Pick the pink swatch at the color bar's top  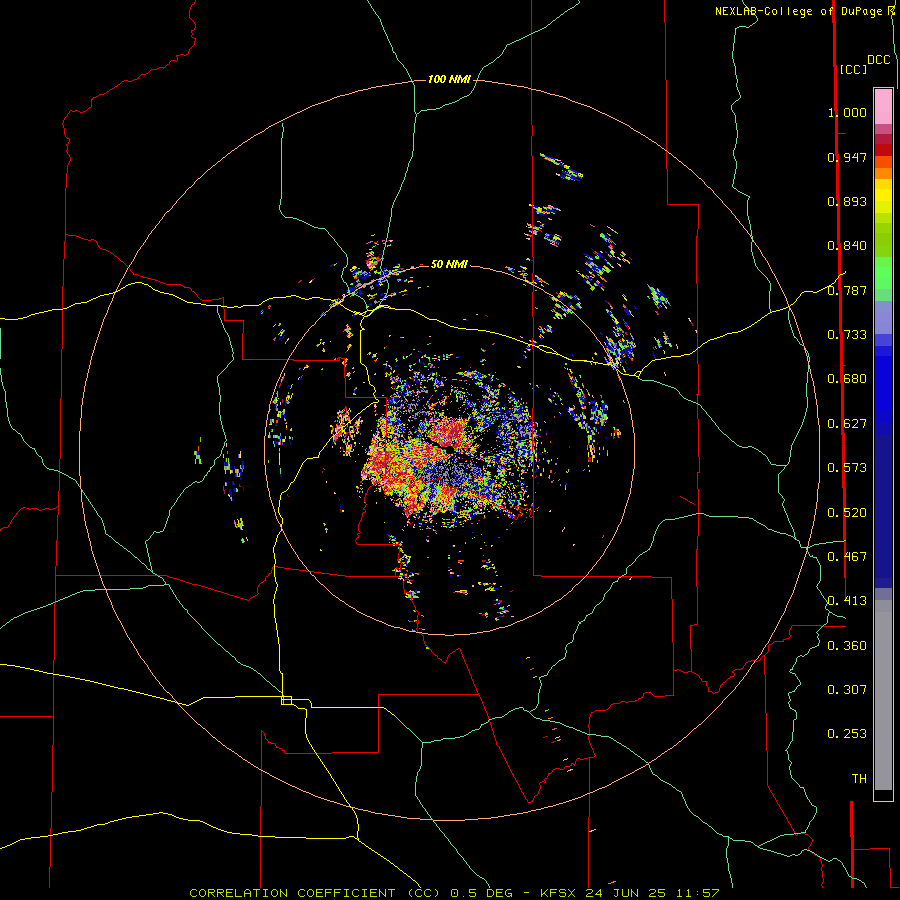883,106
